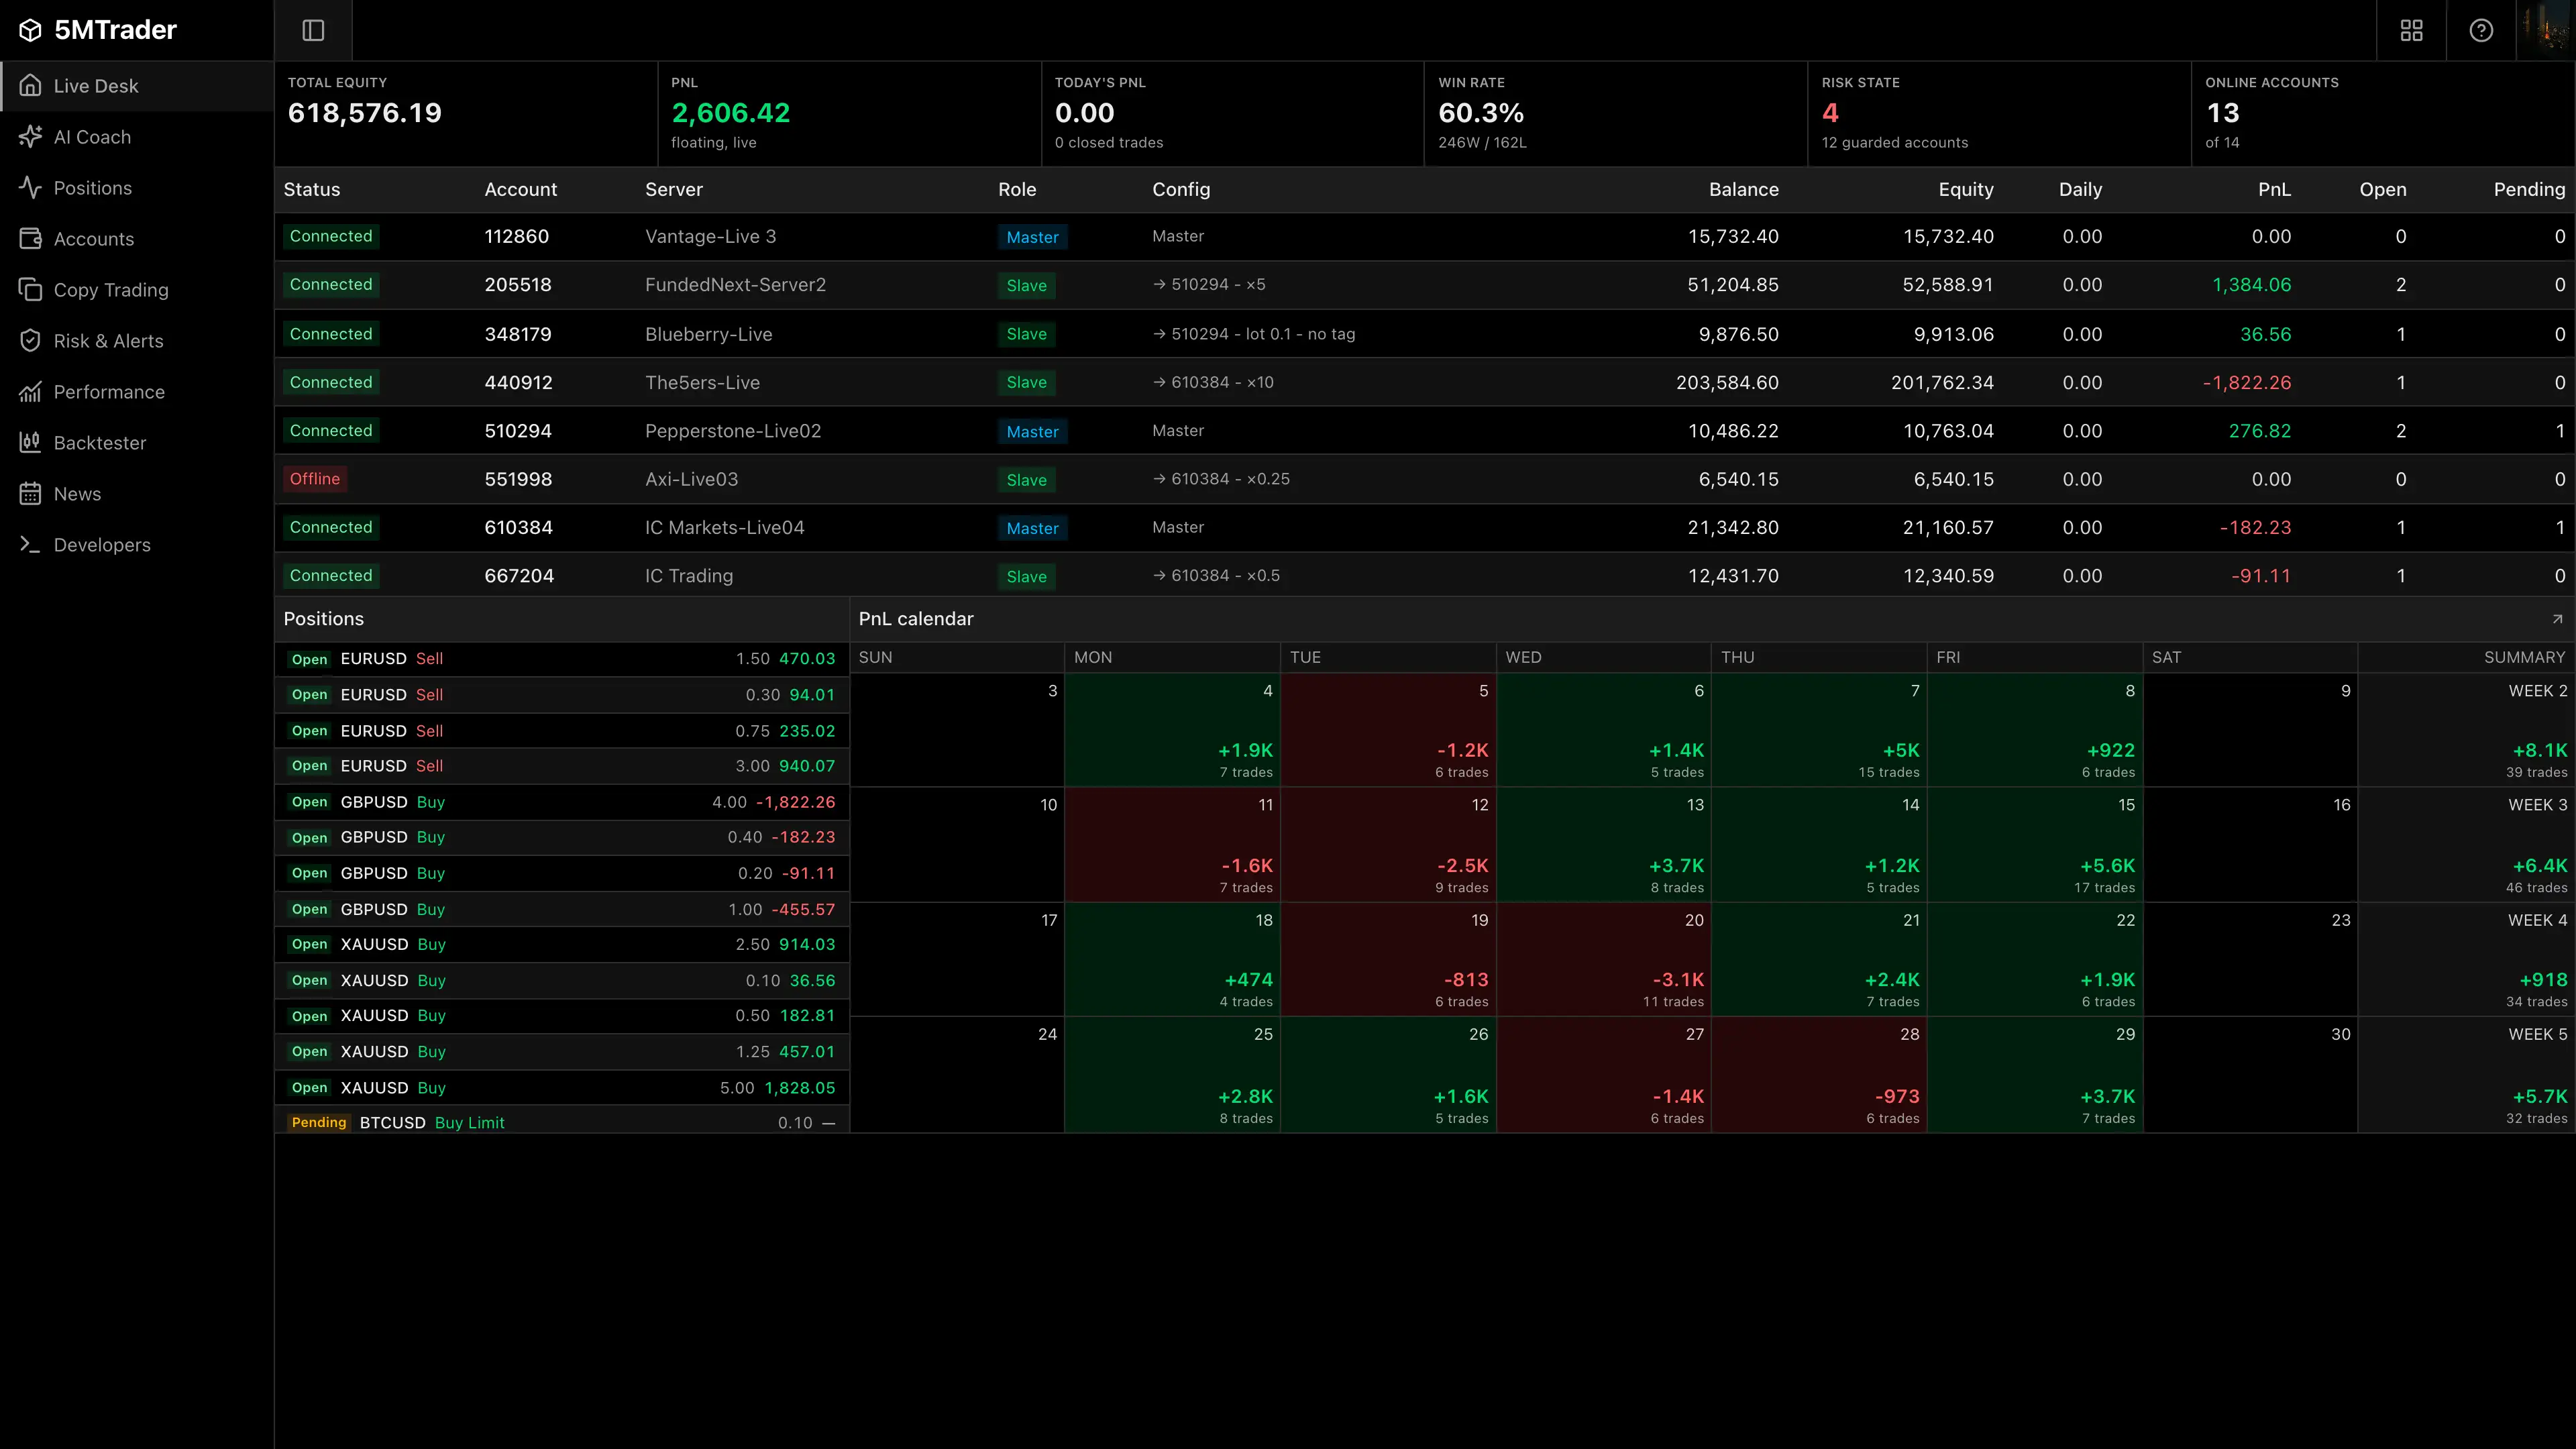Select account 510294 Pepperstone row
The width and height of the screenshot is (2576, 1449).
[1424, 431]
